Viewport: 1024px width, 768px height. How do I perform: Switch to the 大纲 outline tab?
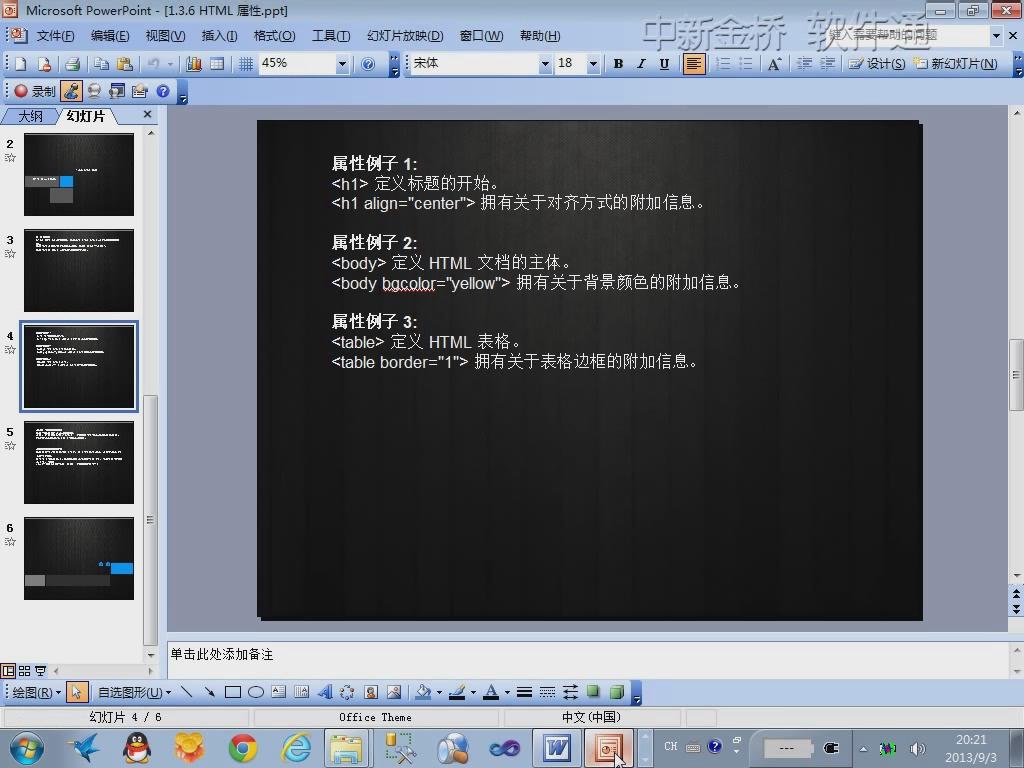click(x=30, y=116)
